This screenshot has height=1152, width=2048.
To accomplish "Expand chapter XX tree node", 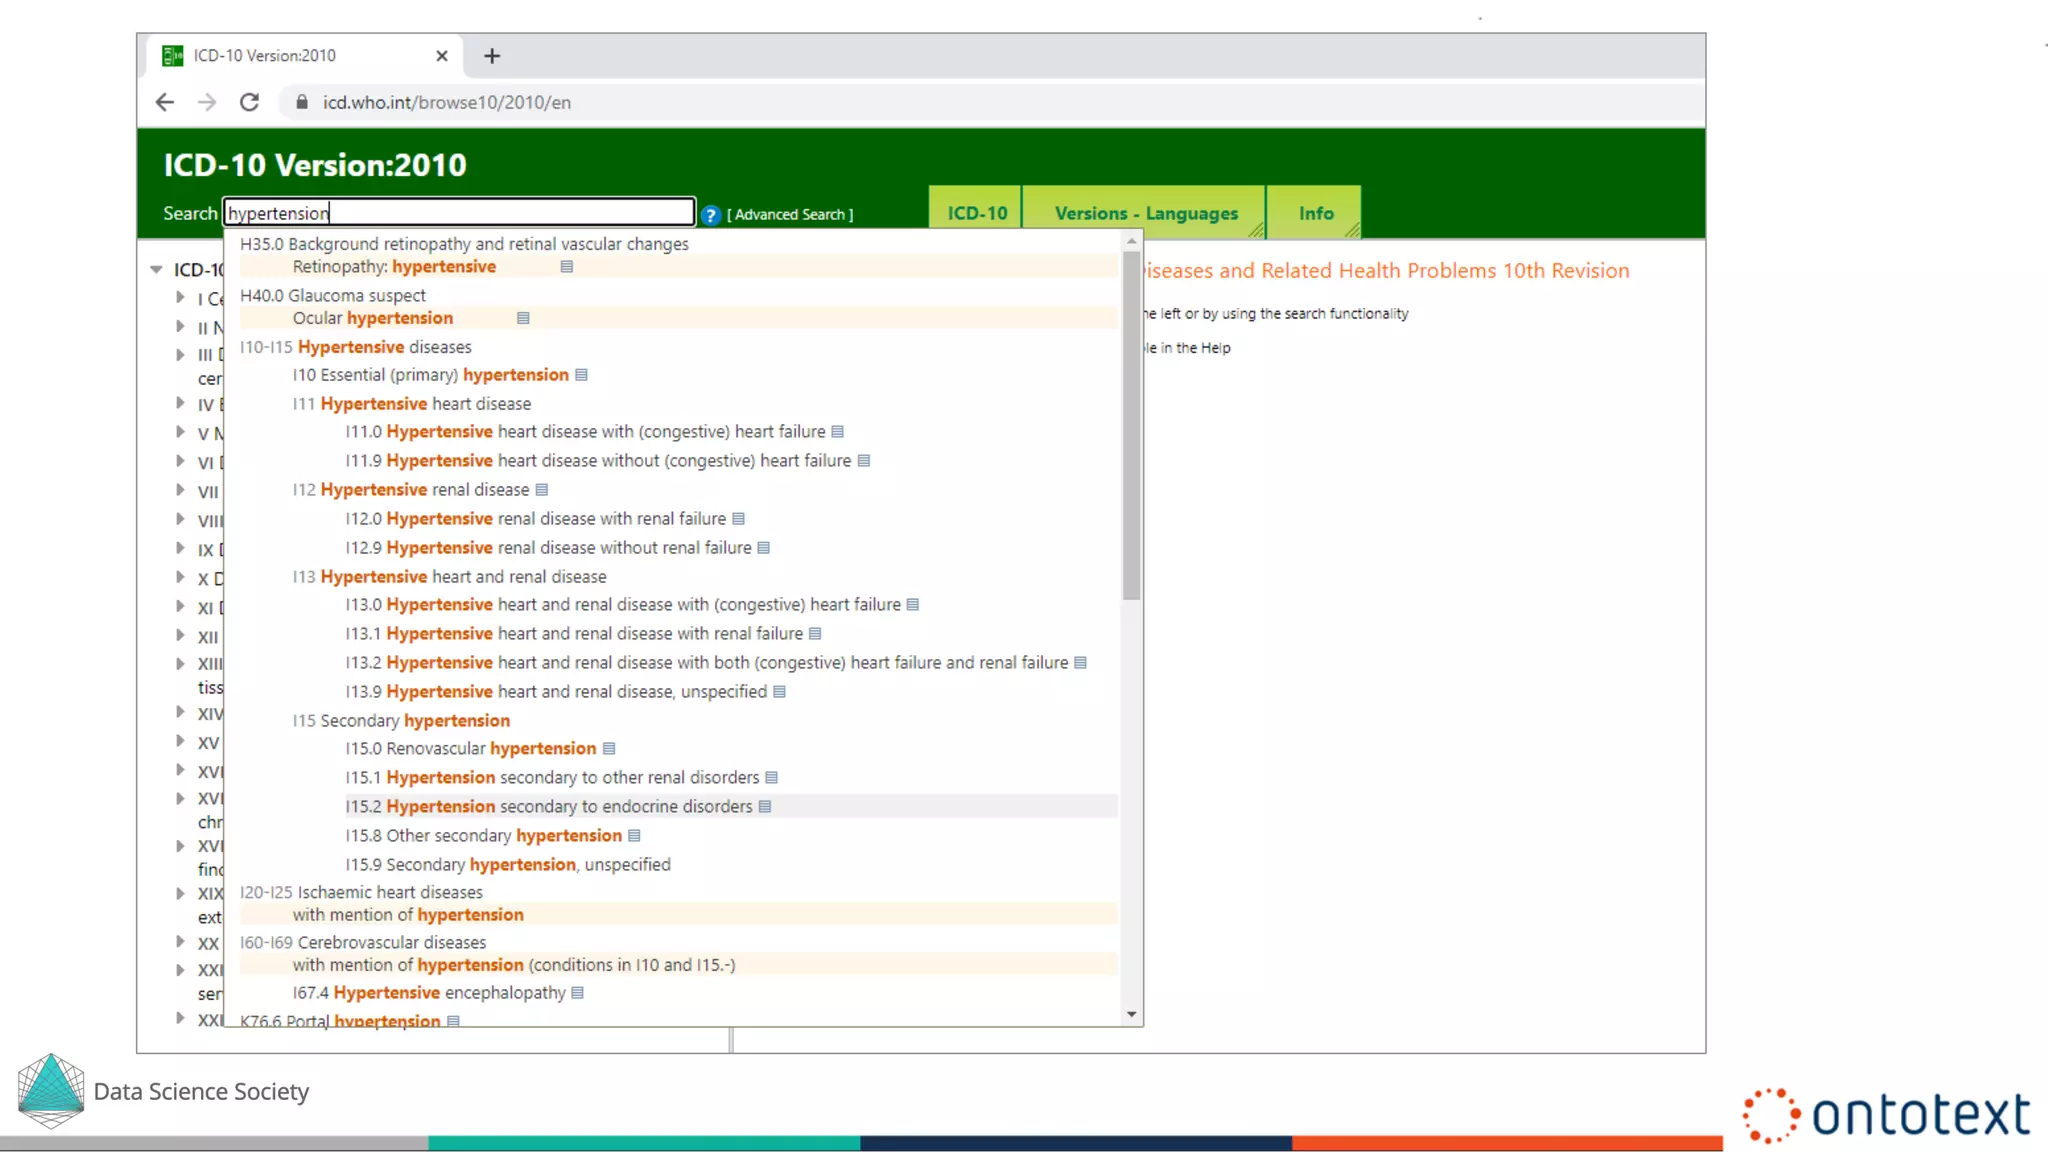I will point(180,942).
